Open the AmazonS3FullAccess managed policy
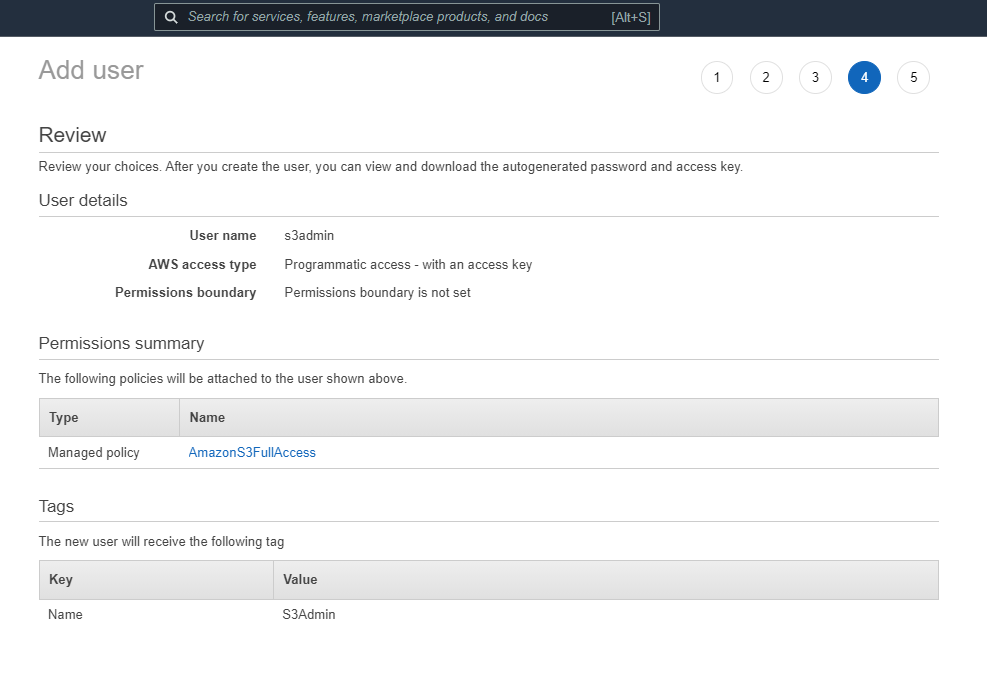Screen dimensions: 987x683 tap(252, 452)
